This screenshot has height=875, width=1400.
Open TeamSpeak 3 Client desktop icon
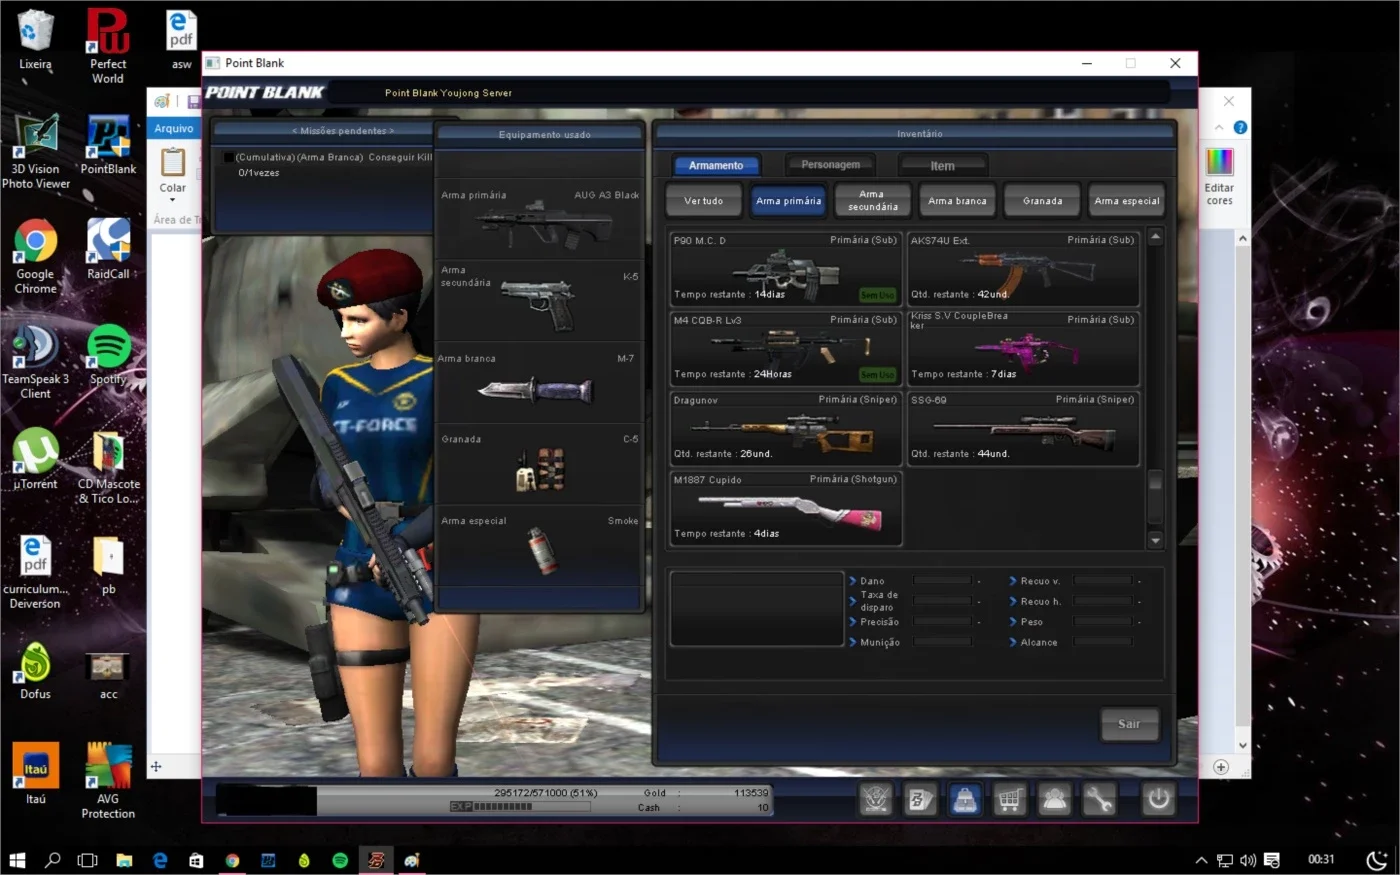click(35, 362)
